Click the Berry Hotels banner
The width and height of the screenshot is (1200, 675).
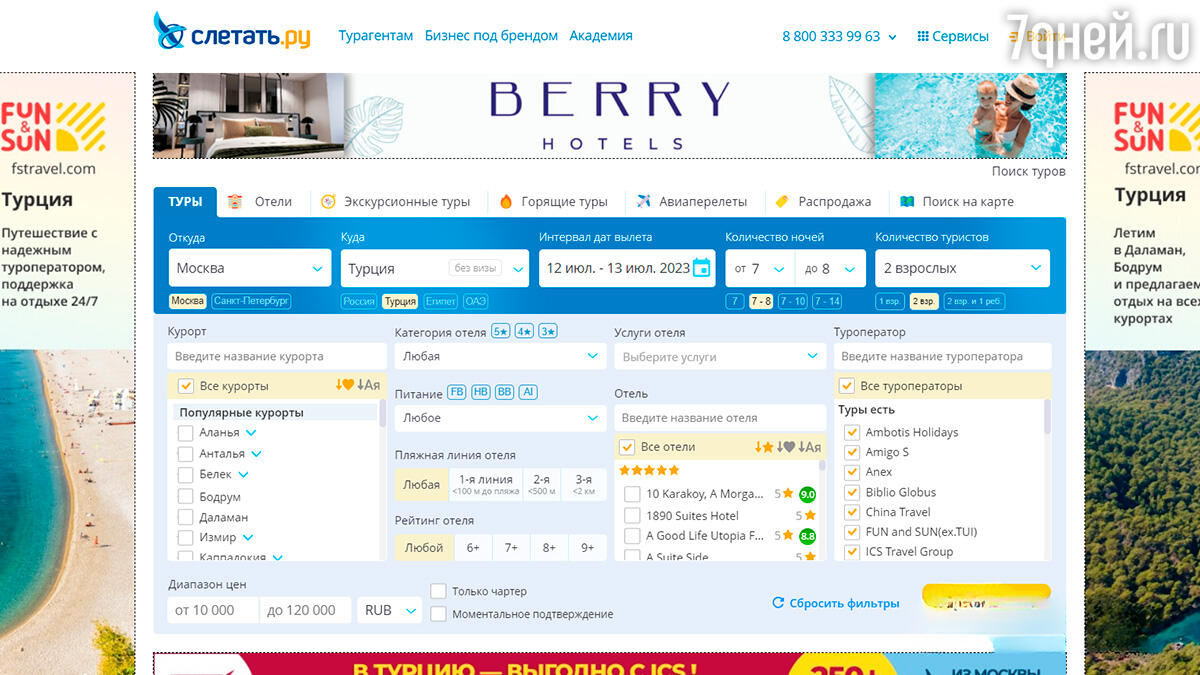(x=609, y=115)
